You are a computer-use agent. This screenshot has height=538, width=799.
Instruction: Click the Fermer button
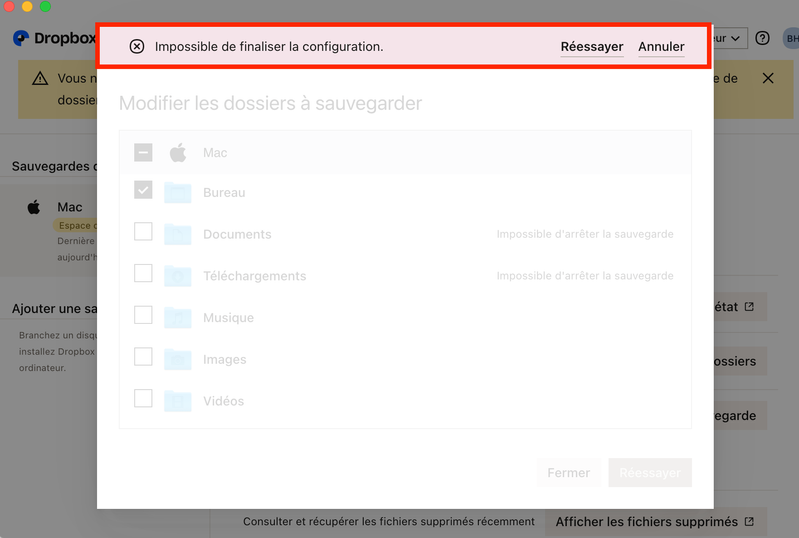pos(568,473)
